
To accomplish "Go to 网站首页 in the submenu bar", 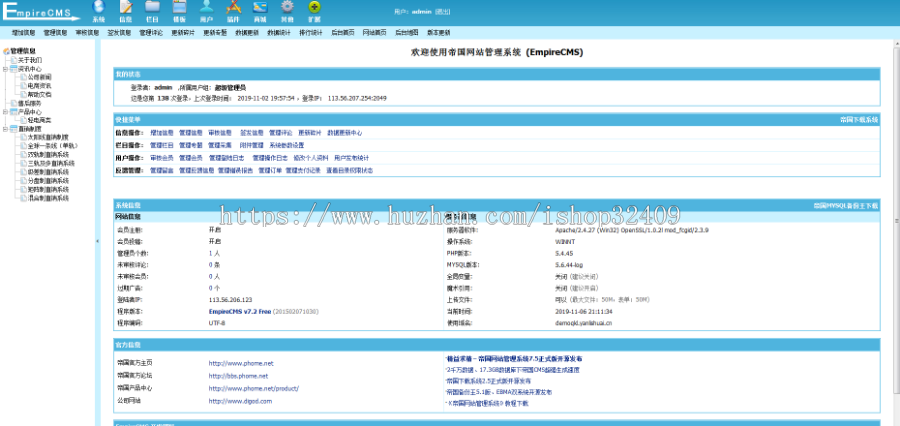I will click(x=375, y=33).
